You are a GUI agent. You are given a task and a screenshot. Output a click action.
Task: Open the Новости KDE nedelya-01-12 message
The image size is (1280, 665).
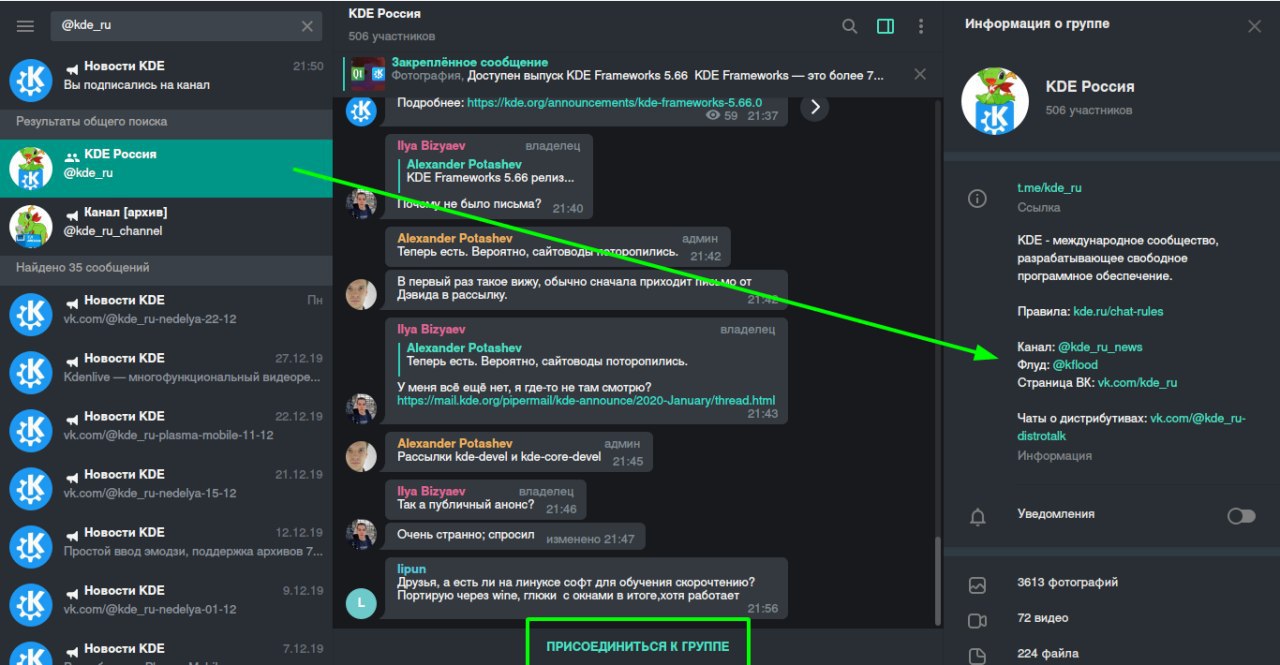click(166, 604)
